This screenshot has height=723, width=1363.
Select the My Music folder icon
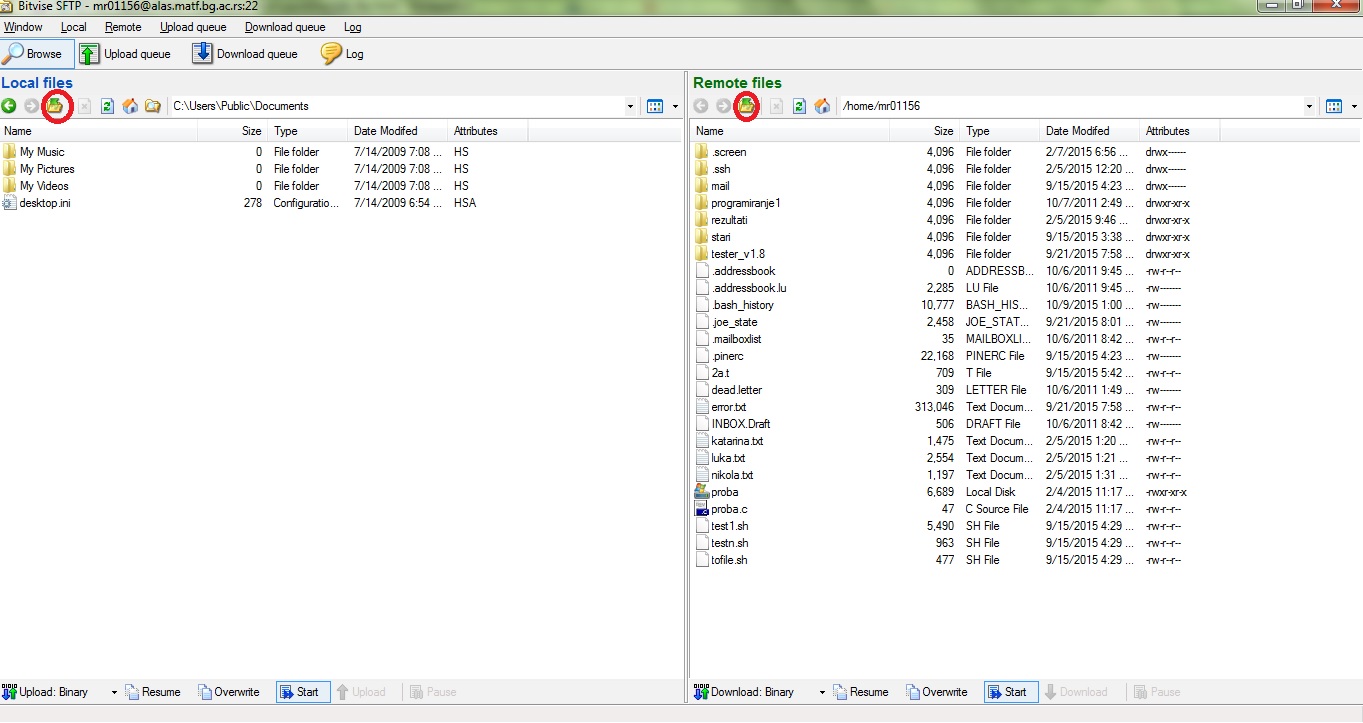pyautogui.click(x=10, y=152)
